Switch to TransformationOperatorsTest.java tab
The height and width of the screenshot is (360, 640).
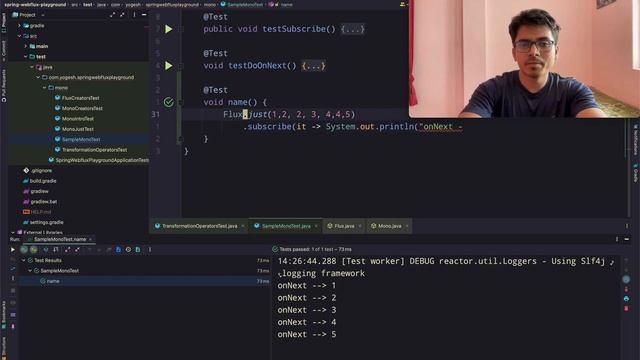point(199,226)
